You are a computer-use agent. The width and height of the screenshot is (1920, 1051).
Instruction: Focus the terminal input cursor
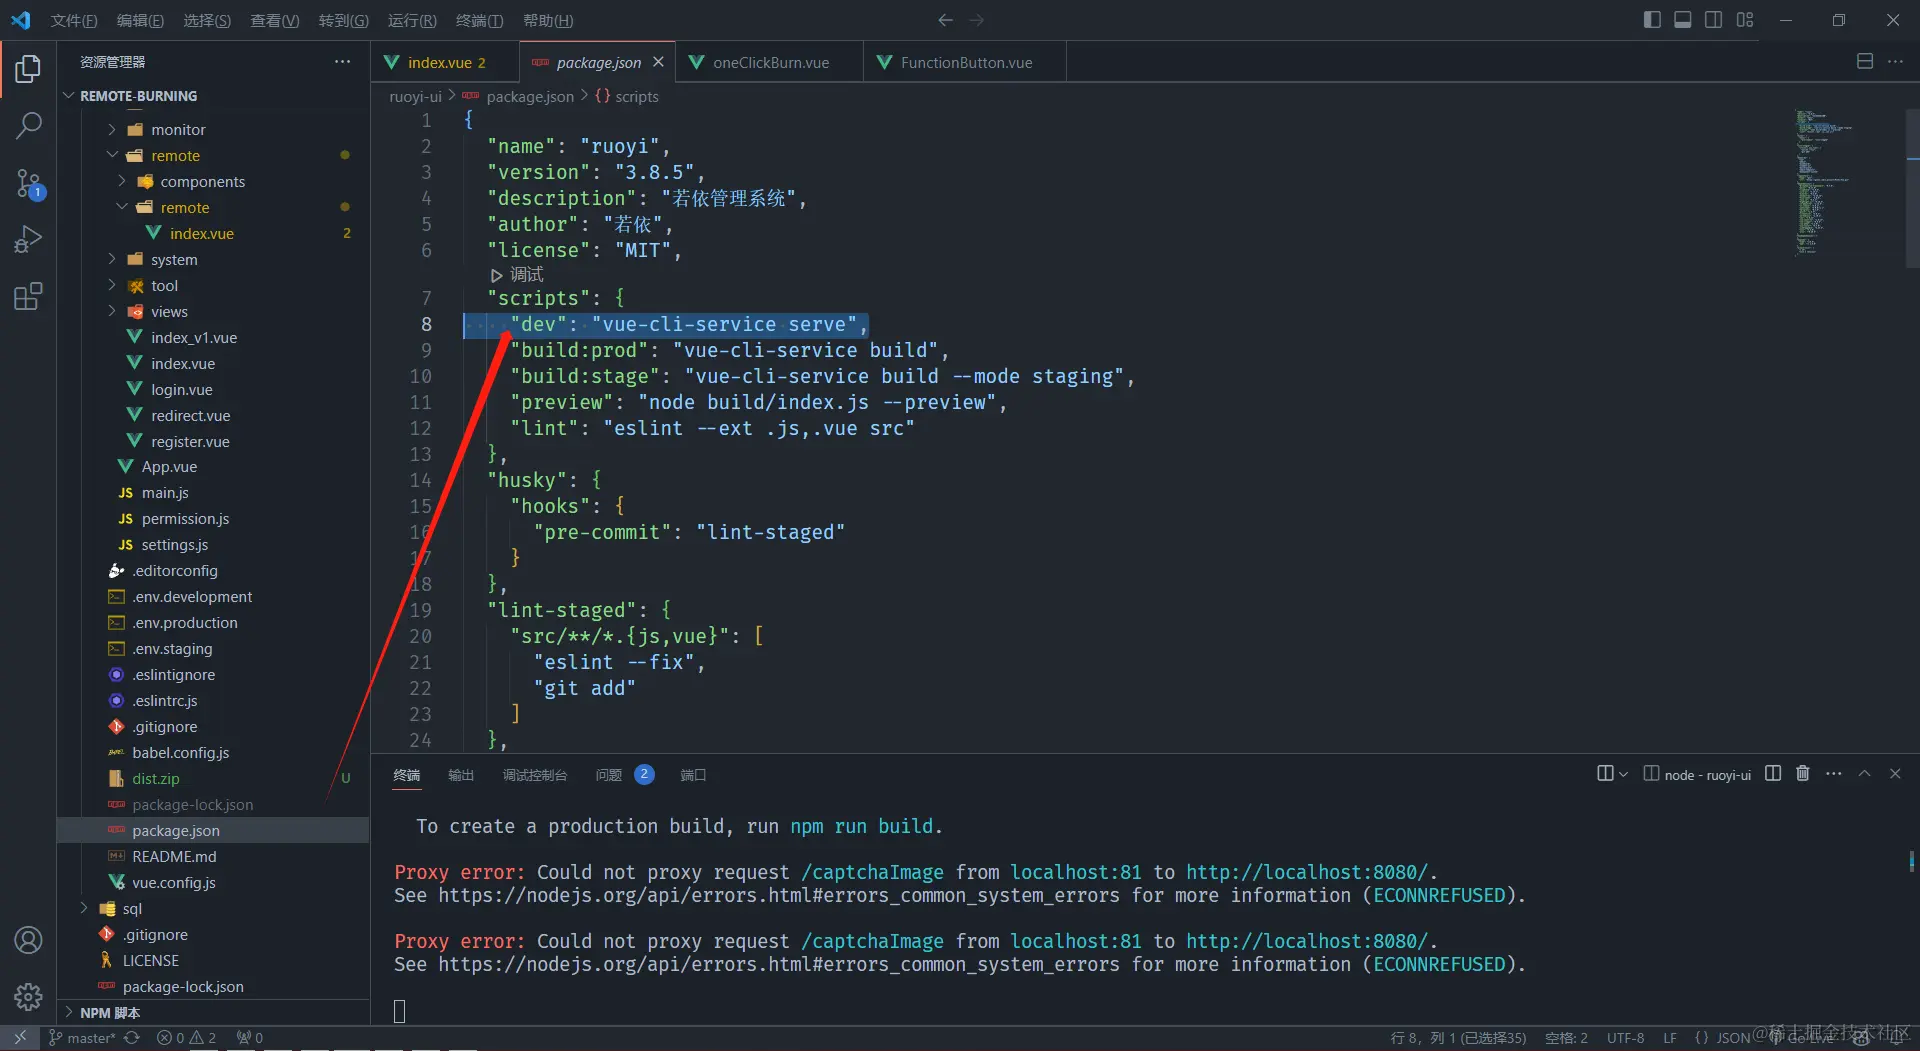click(x=400, y=1011)
